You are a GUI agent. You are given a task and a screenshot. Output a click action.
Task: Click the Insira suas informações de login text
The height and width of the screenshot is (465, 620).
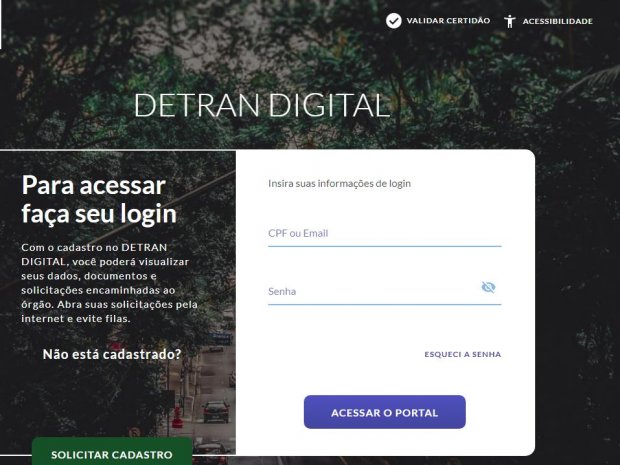pos(339,183)
